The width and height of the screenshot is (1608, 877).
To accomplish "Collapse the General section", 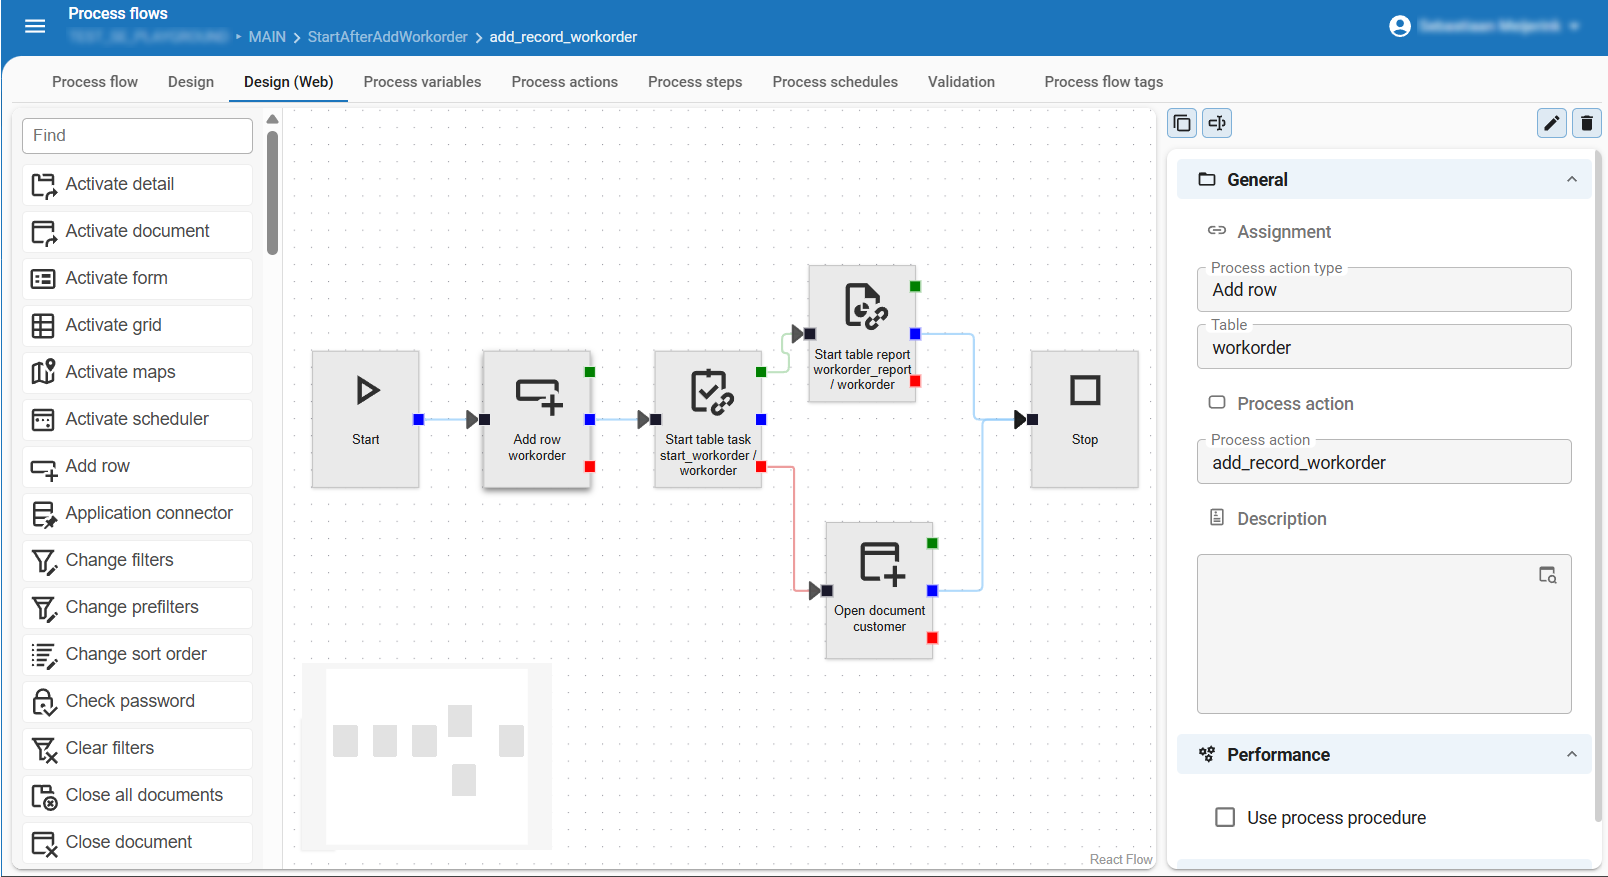I will pyautogui.click(x=1571, y=180).
